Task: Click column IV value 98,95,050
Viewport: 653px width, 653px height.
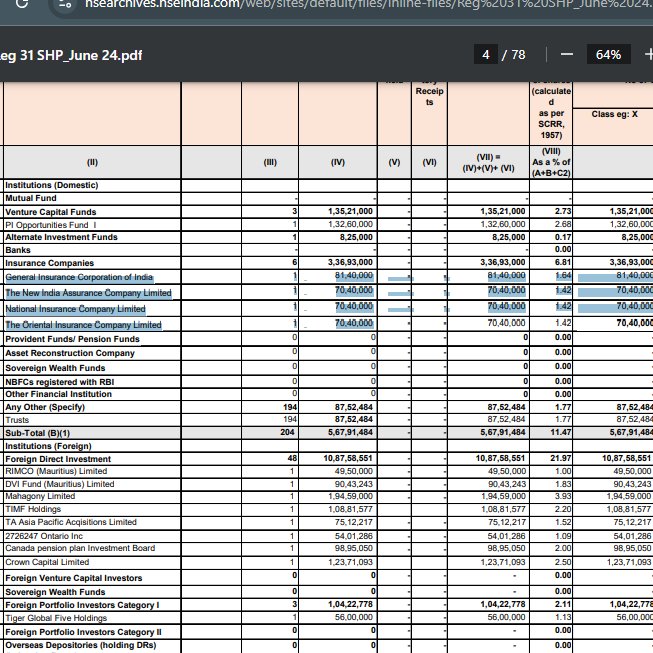Action: click(x=354, y=548)
